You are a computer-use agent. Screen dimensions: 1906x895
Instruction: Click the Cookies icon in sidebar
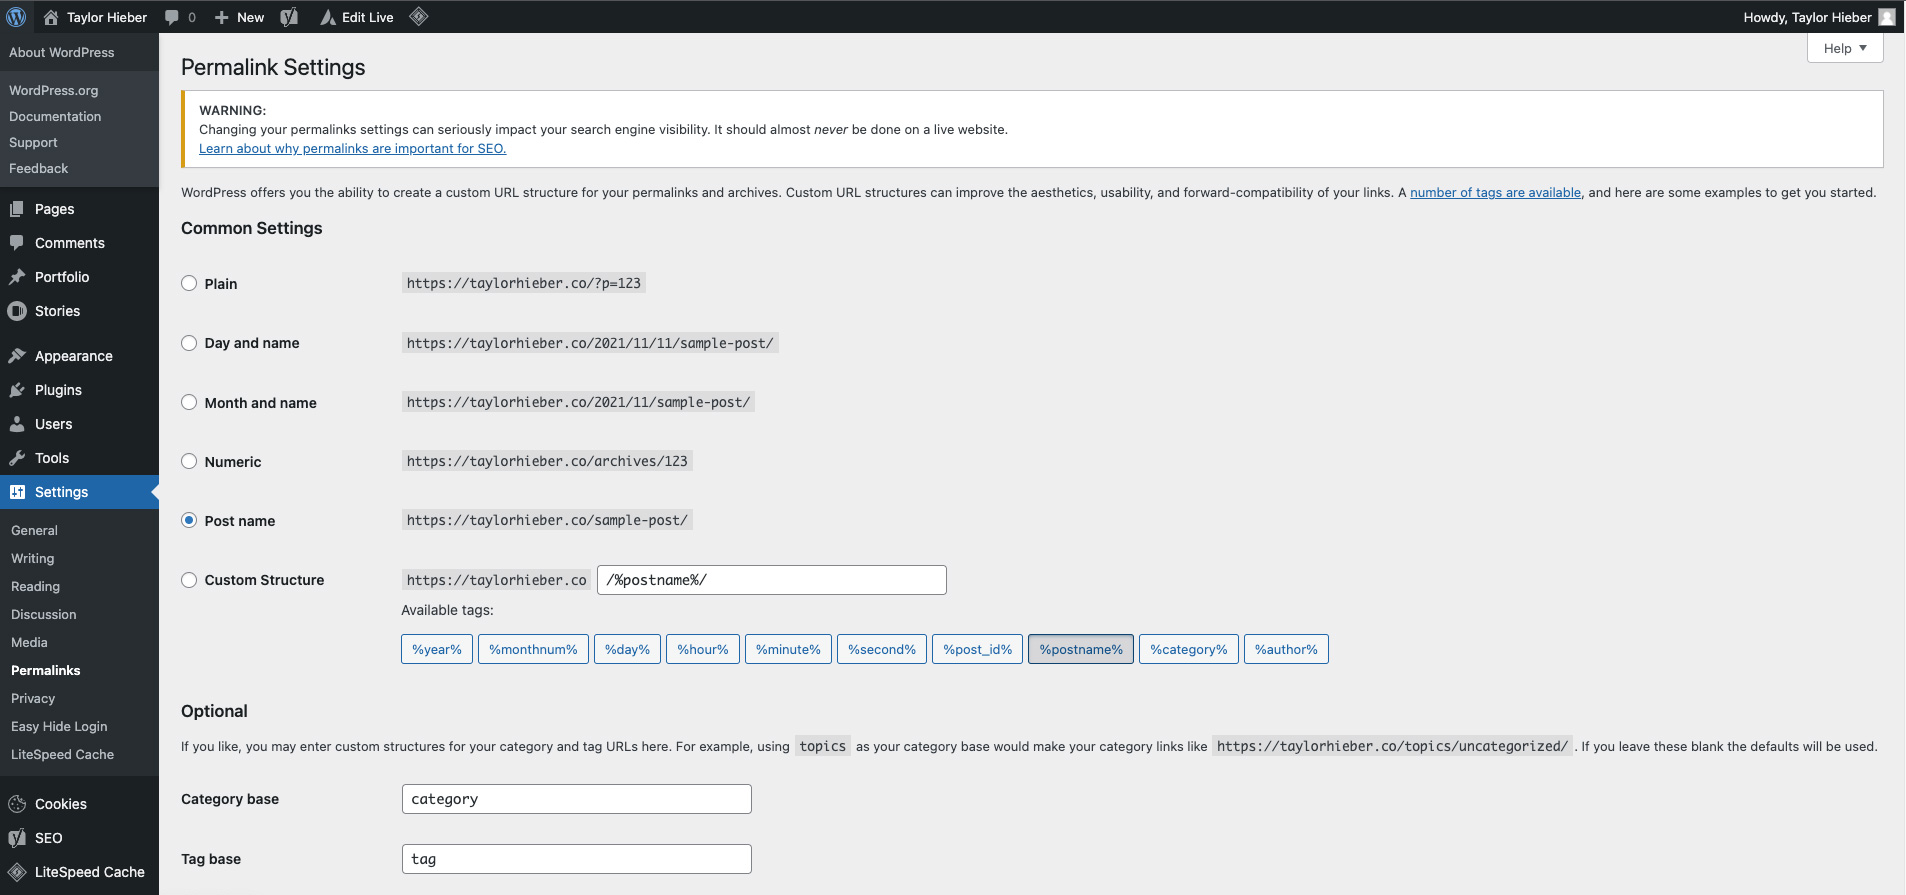[x=17, y=804]
